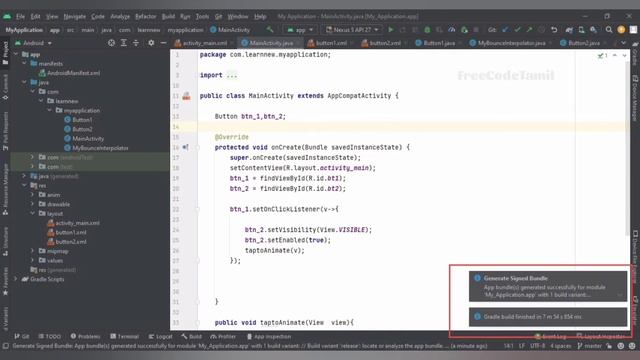Collapse the res folder
Viewport: 640px width, 360px height.
pos(24,185)
